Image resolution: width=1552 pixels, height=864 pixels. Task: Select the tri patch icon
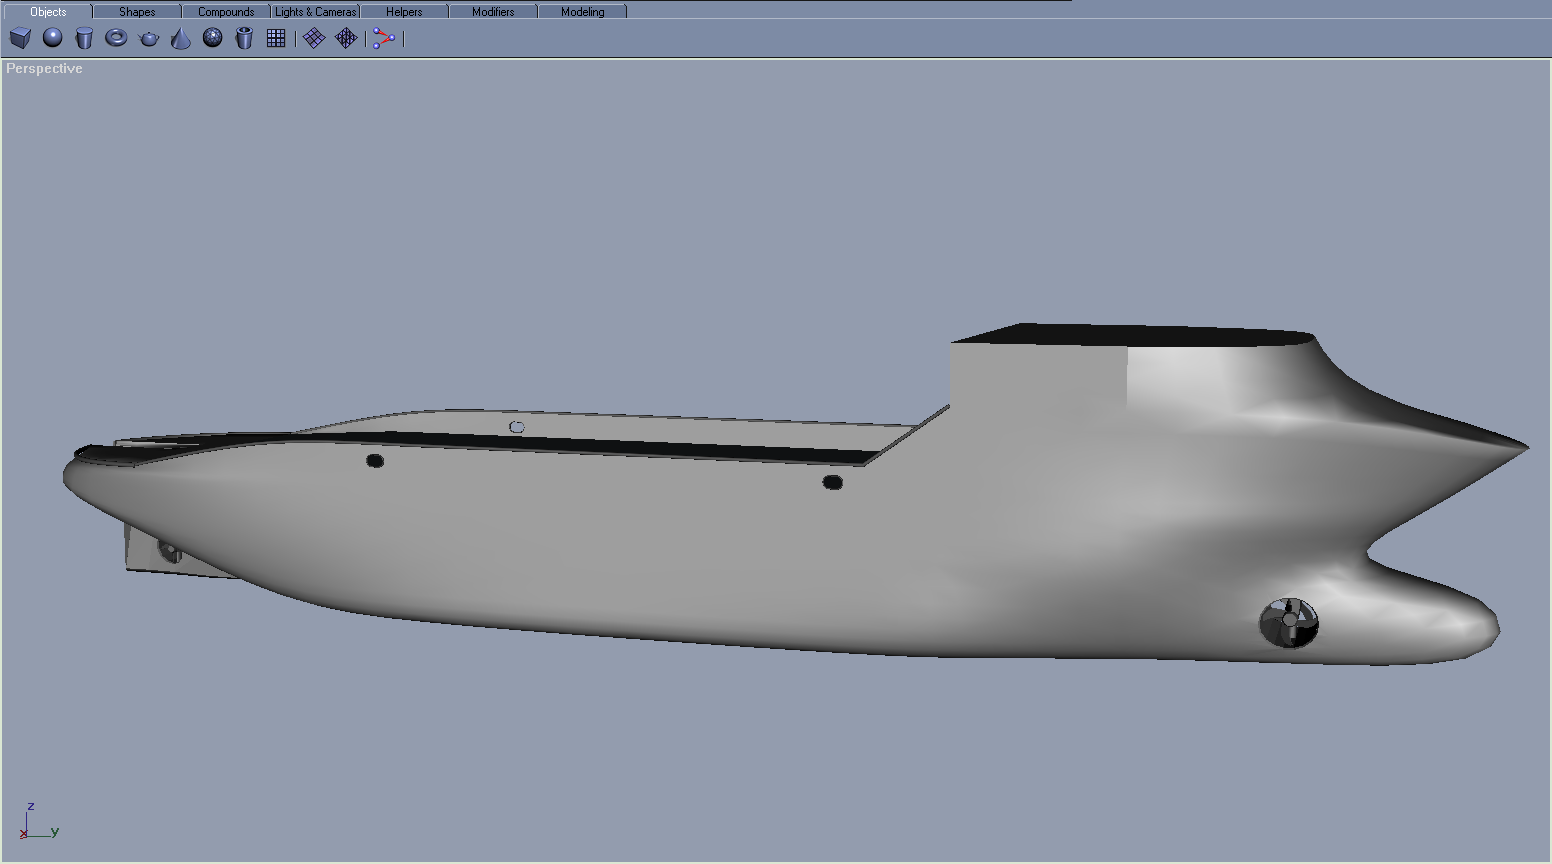pyautogui.click(x=346, y=38)
